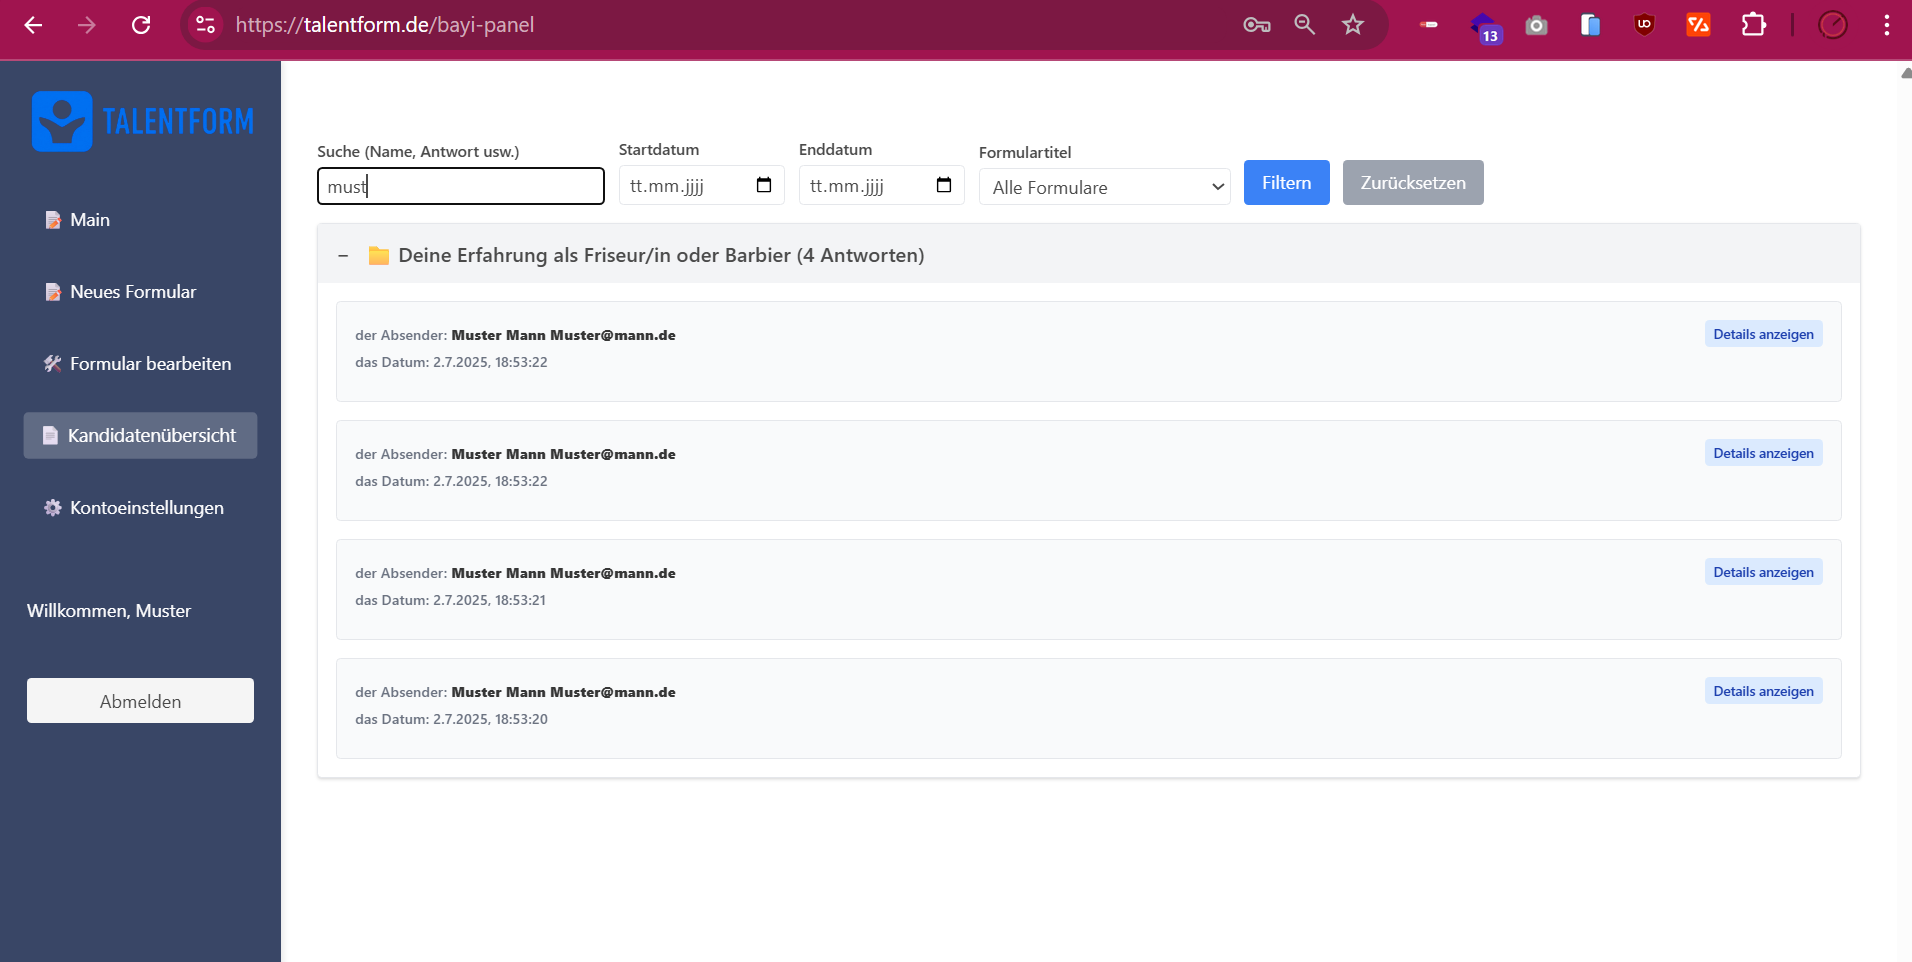
Task: Open browser three-dot menu
Action: coord(1886,25)
